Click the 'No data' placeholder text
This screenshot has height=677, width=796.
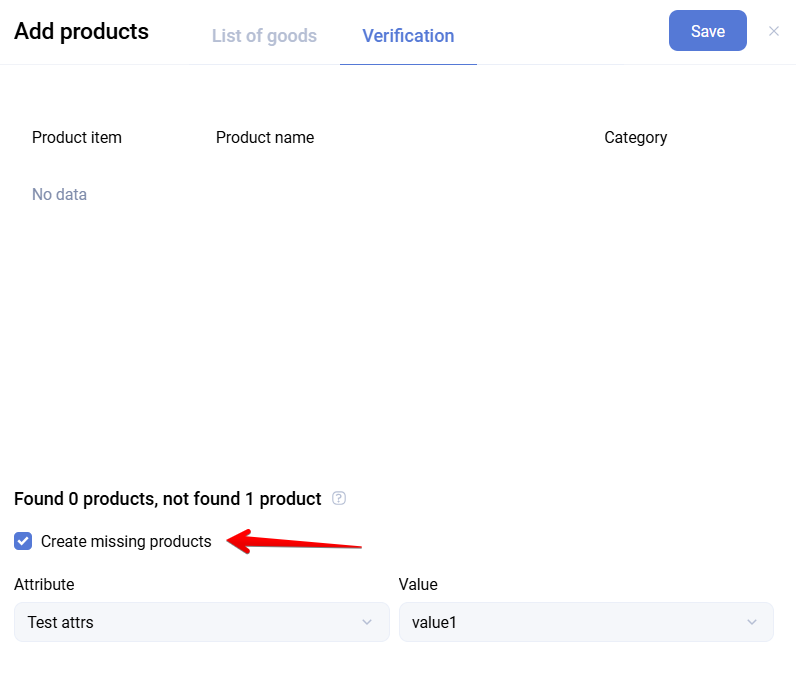pyautogui.click(x=59, y=194)
